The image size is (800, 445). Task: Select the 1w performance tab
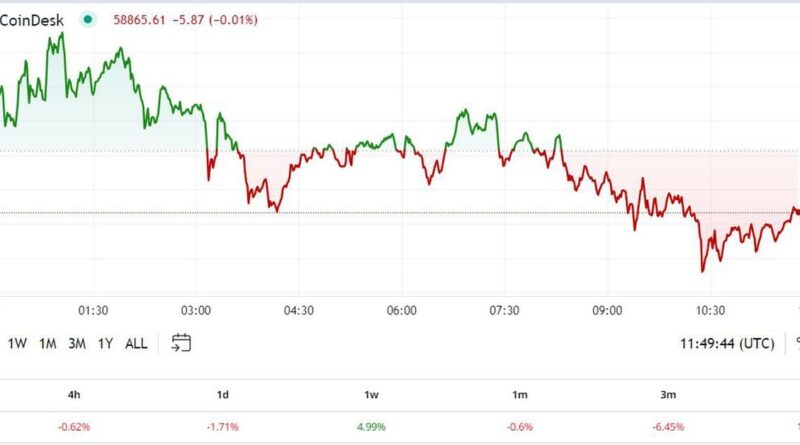click(372, 395)
